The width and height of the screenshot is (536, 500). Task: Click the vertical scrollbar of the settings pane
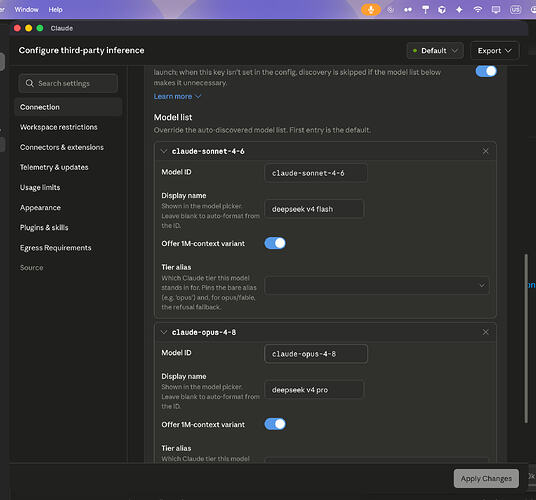(x=526, y=338)
